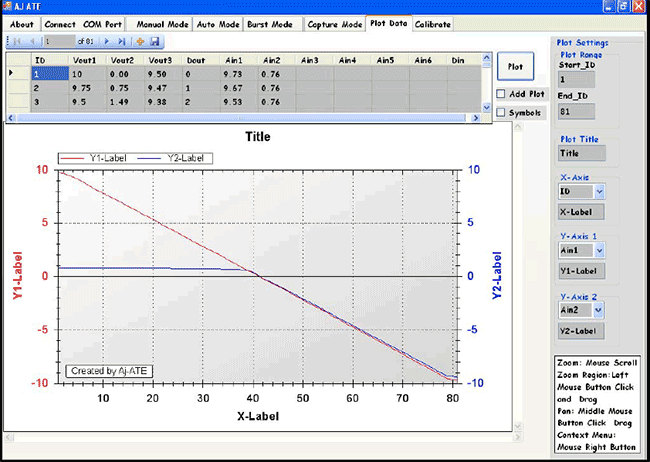This screenshot has width=650, height=462.
Task: Edit the Plot Title text field
Action: [582, 153]
